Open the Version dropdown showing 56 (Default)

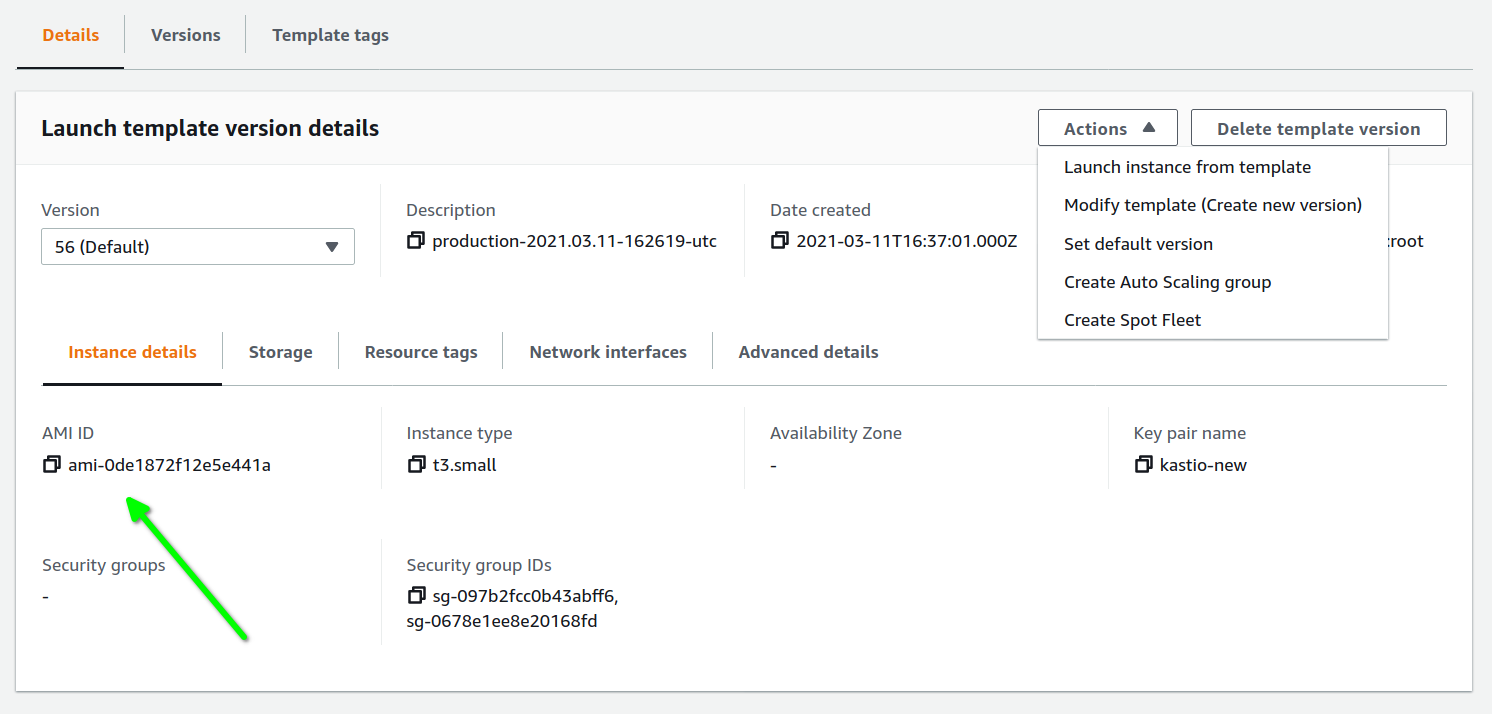(197, 247)
